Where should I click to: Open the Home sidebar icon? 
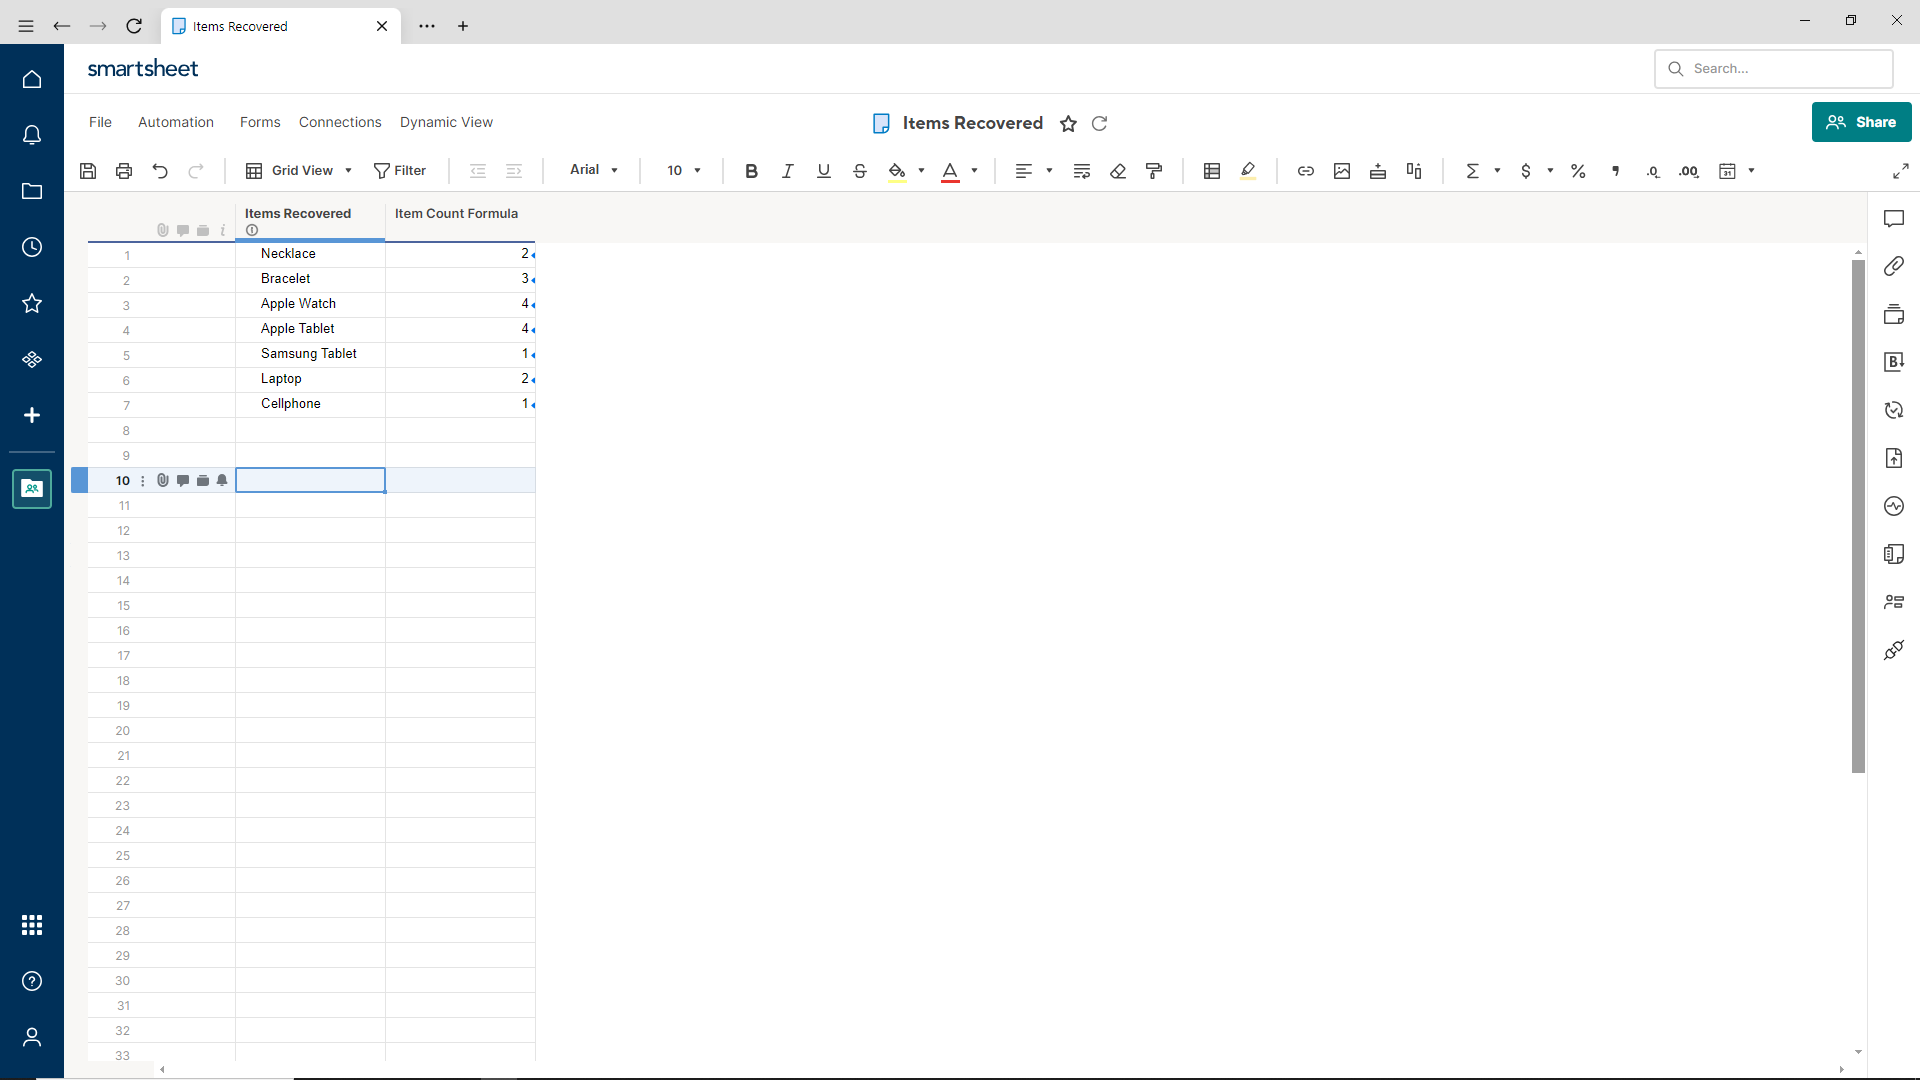[x=32, y=79]
